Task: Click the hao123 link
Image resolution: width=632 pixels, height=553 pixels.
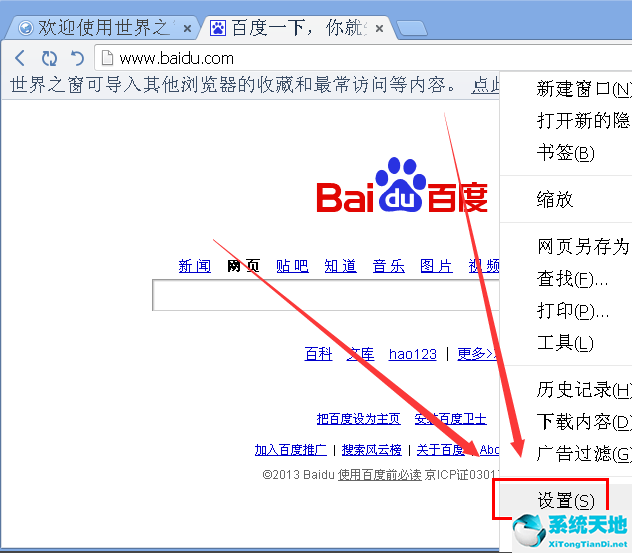Action: [x=413, y=354]
